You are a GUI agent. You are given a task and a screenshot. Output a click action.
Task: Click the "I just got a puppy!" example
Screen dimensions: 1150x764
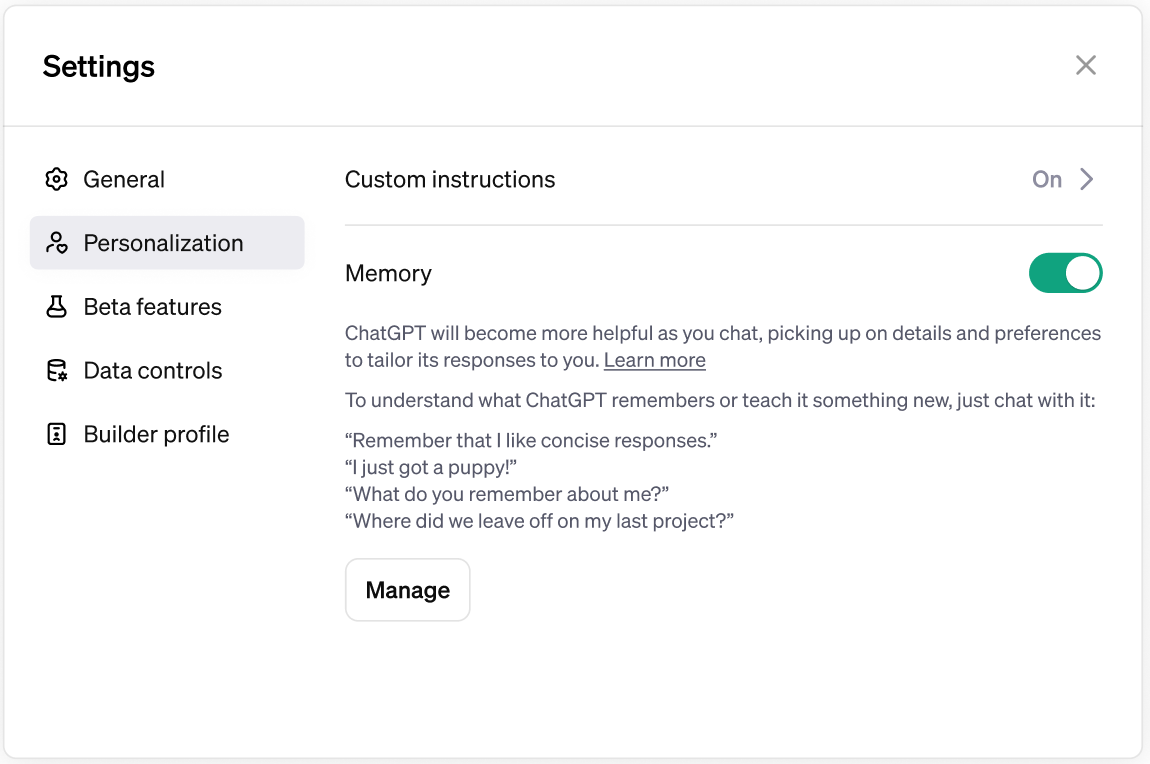click(431, 467)
